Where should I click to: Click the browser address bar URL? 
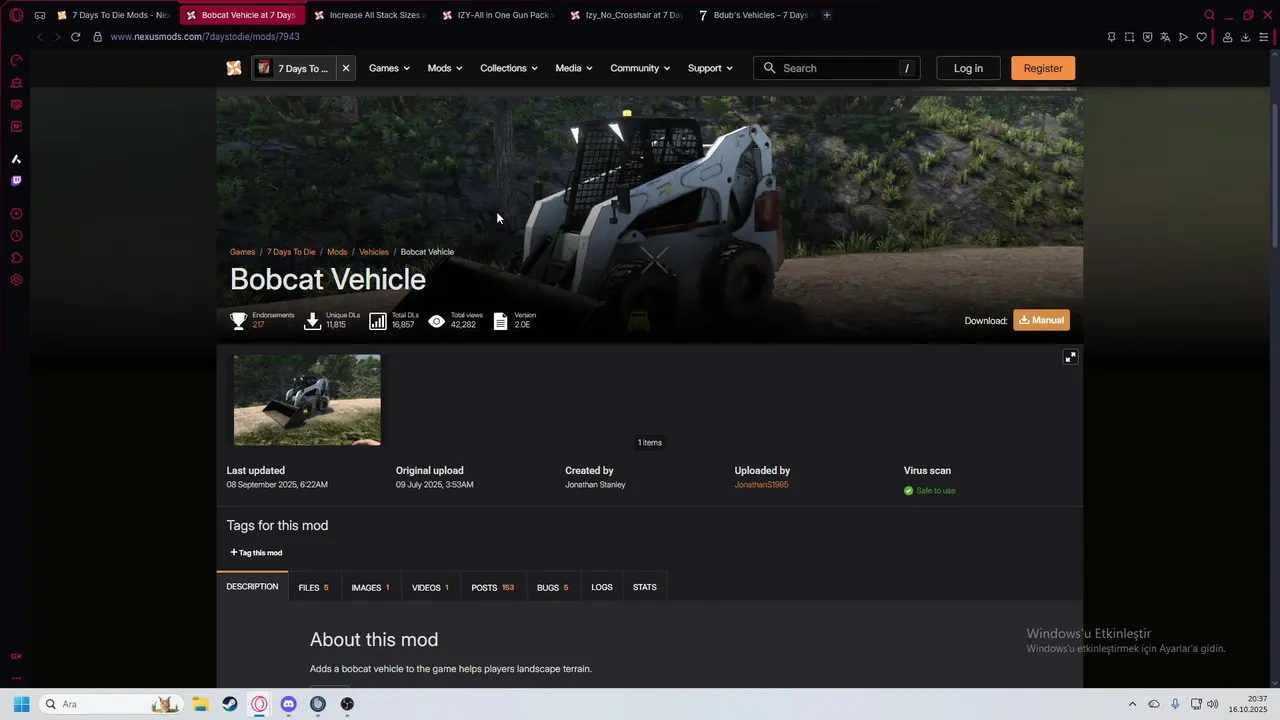(x=205, y=37)
